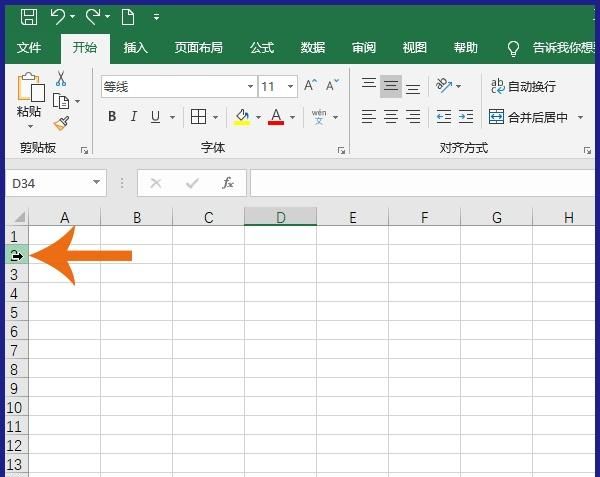Viewport: 600px width, 477px height.
Task: Click the 自动换行 wrap text button
Action: click(523, 86)
